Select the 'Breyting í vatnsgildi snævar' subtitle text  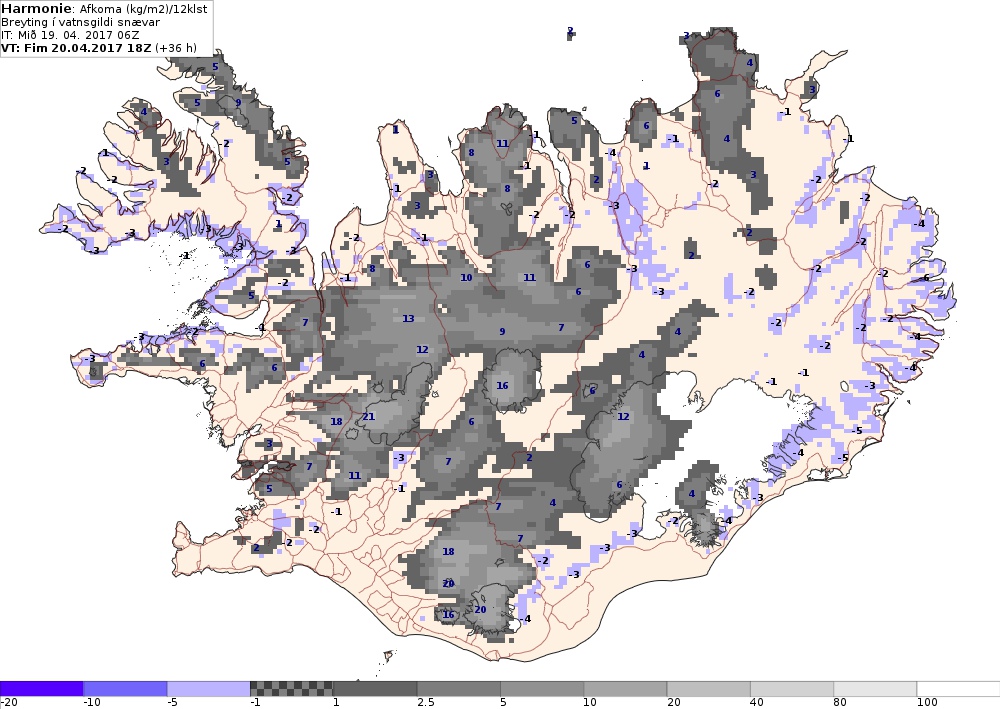point(80,22)
